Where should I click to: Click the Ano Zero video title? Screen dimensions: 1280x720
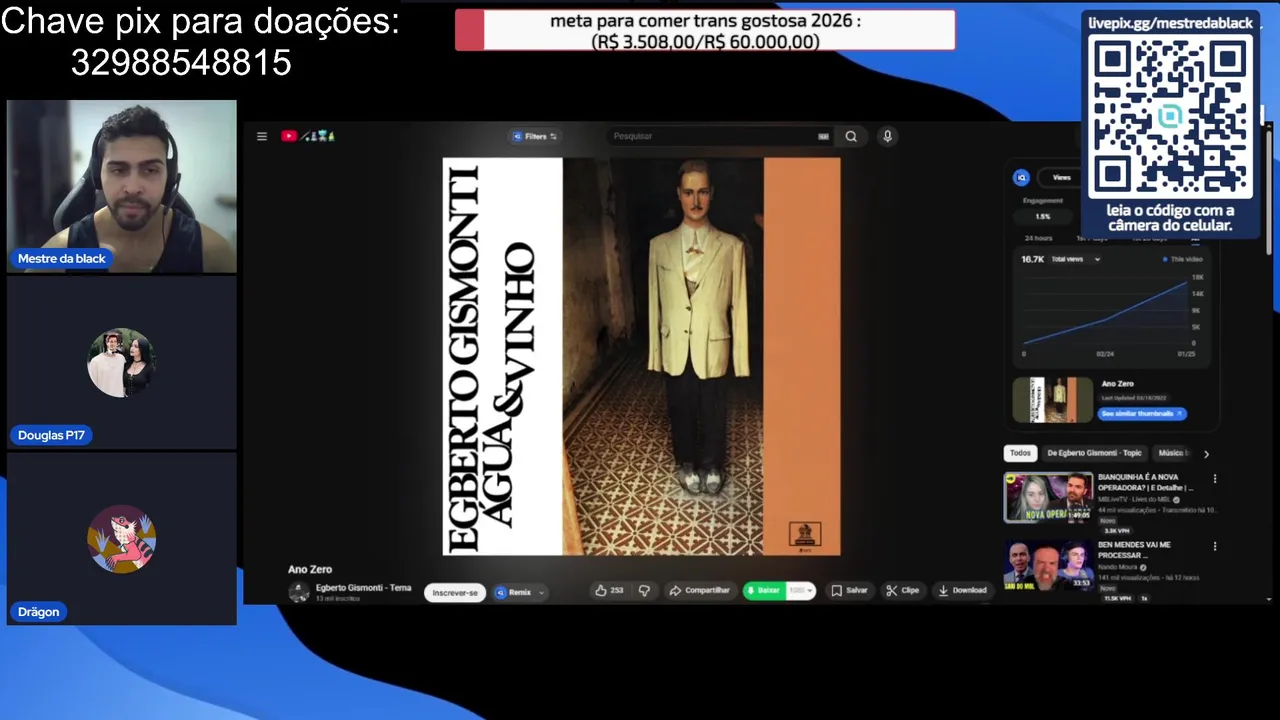[310, 569]
